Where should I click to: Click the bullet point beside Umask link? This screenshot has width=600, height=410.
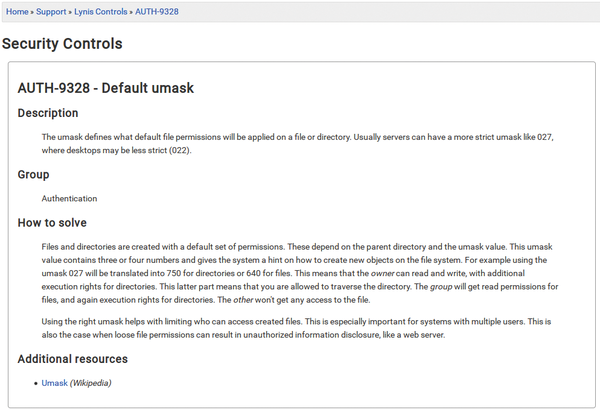(x=36, y=383)
